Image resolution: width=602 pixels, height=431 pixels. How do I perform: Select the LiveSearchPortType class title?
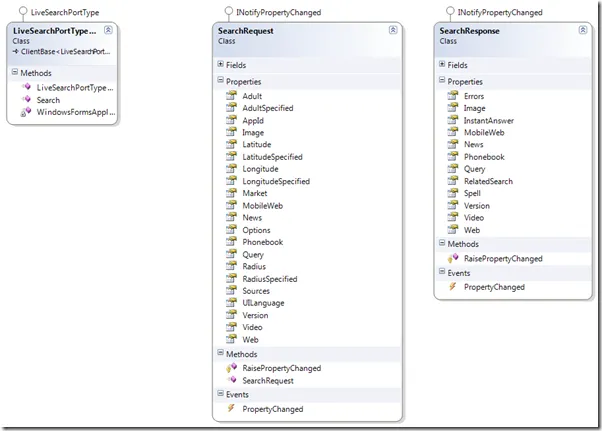pos(54,31)
